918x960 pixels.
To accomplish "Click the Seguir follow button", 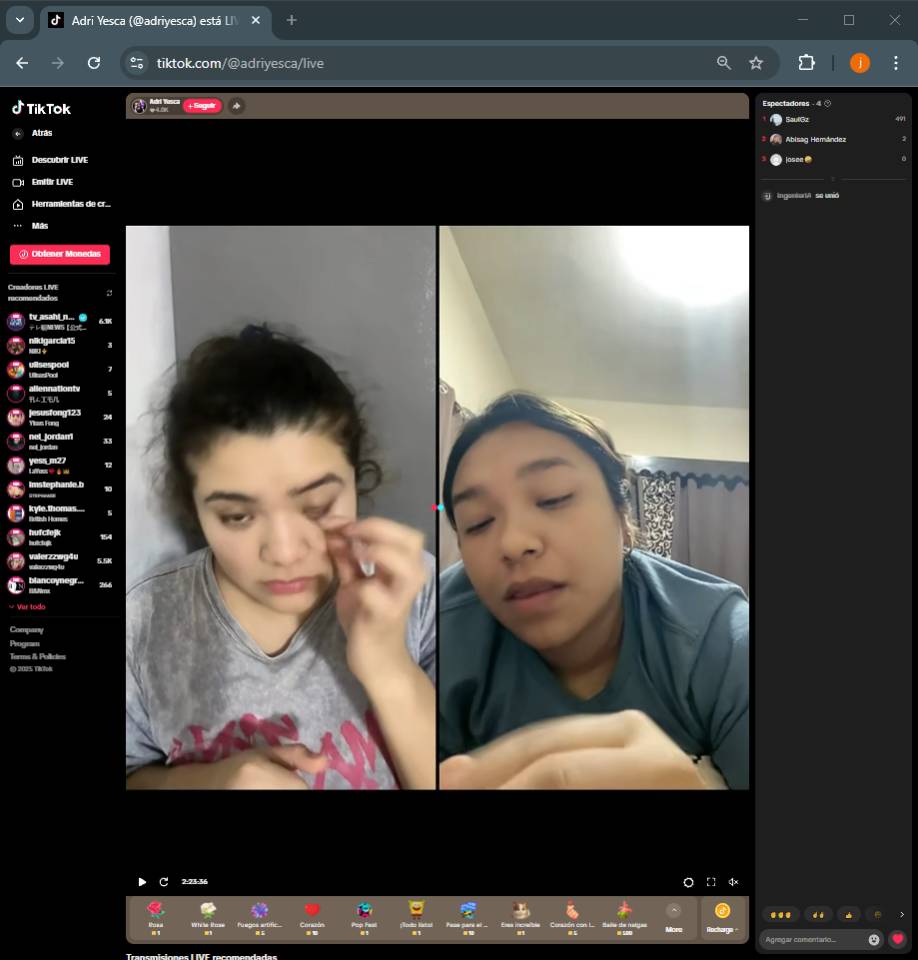I will [x=202, y=106].
